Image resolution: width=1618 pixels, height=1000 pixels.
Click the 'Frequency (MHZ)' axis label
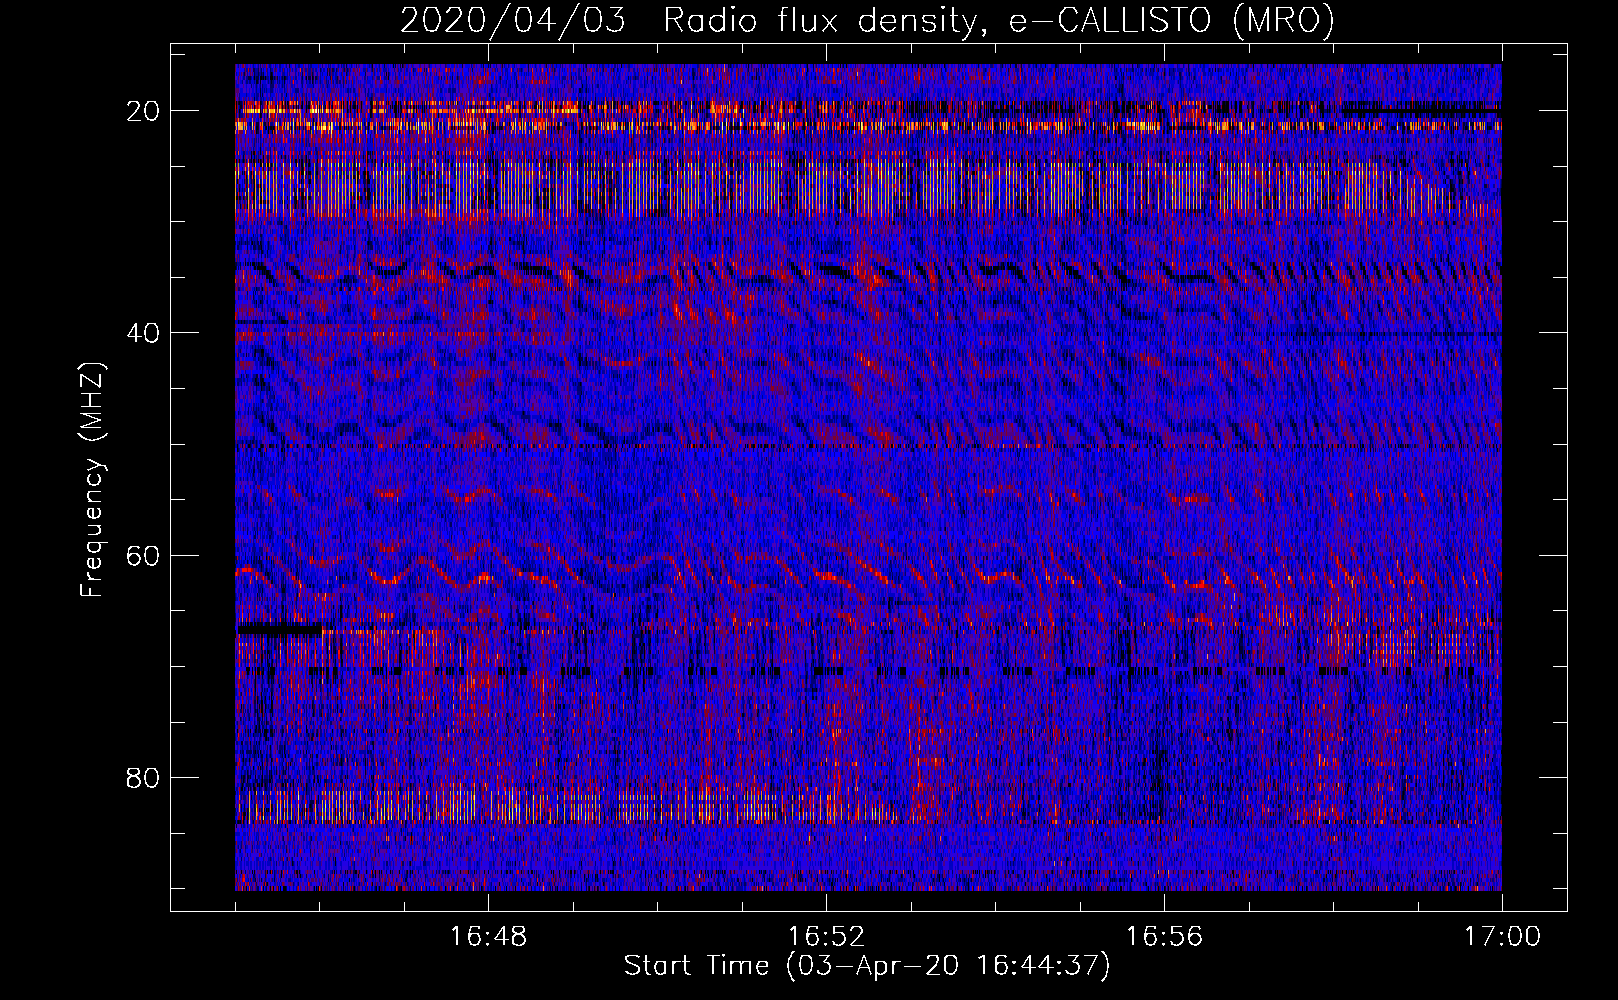click(x=92, y=480)
